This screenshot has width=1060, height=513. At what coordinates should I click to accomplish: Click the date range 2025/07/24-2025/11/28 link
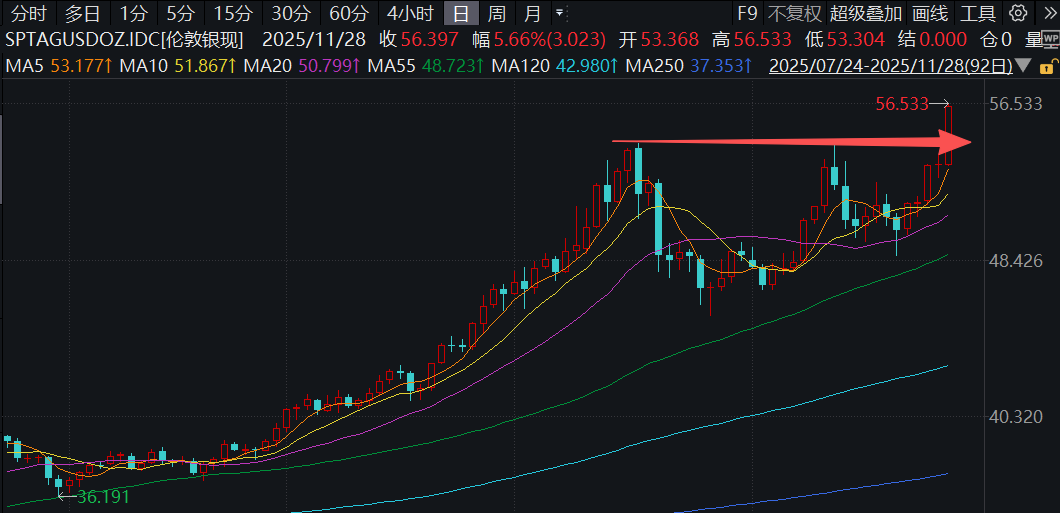coord(891,66)
